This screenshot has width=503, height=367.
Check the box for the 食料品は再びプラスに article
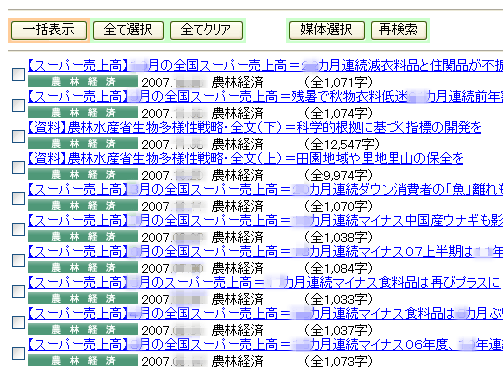(x=18, y=291)
